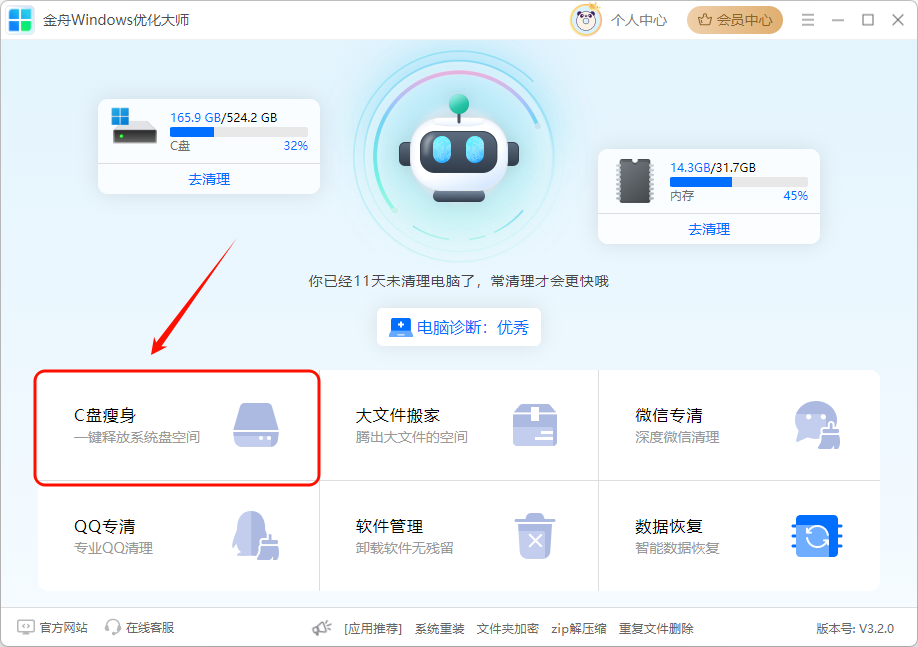Open the 系统重装 recommended app

[440, 629]
